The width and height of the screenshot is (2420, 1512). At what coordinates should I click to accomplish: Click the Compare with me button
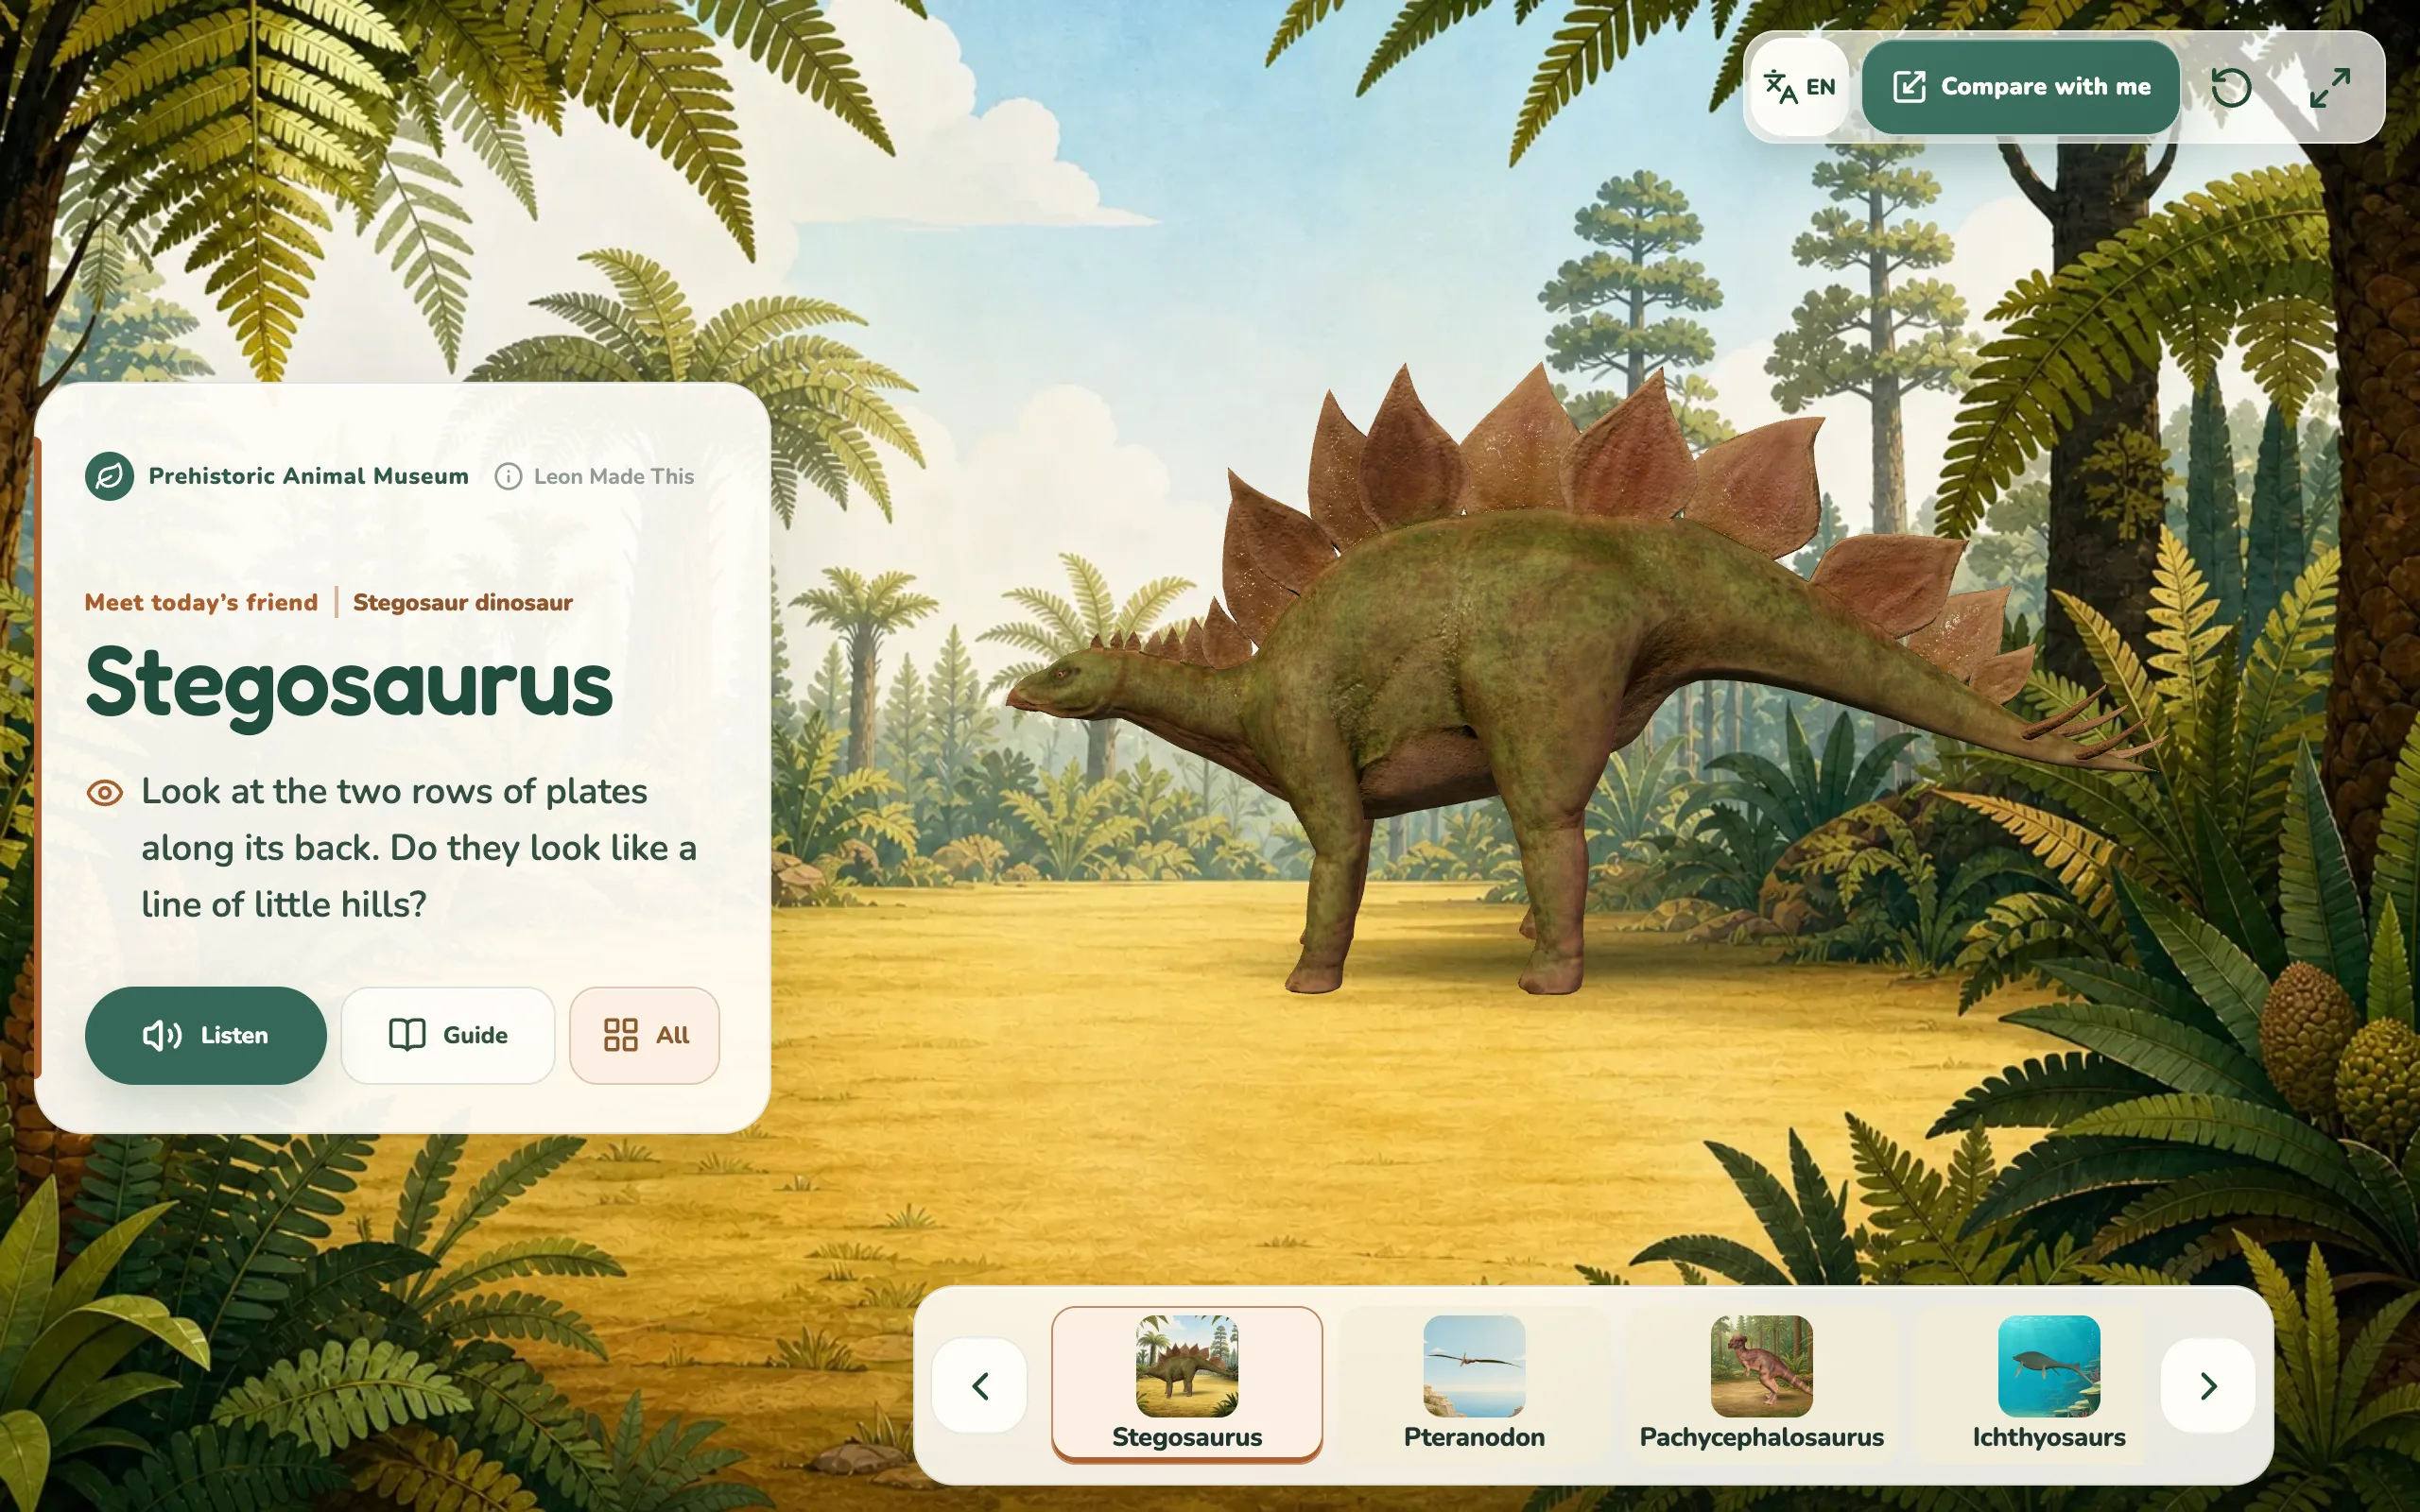(x=2020, y=87)
